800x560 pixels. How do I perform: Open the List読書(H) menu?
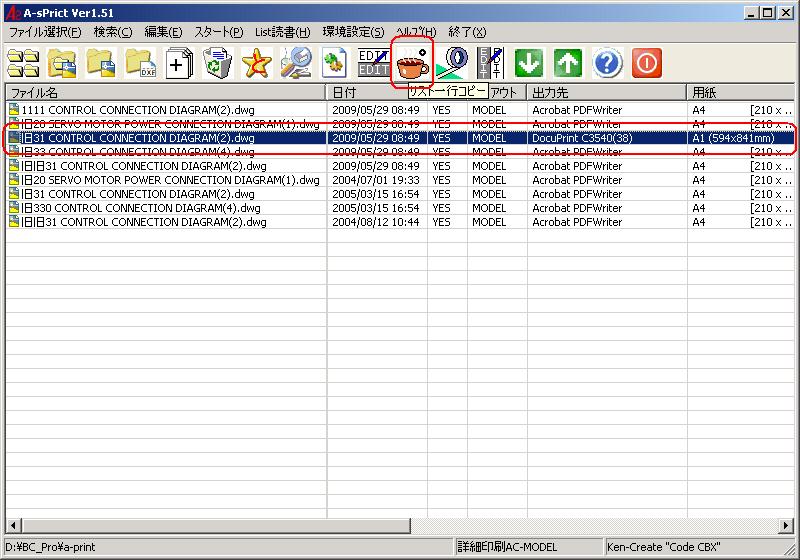point(282,32)
